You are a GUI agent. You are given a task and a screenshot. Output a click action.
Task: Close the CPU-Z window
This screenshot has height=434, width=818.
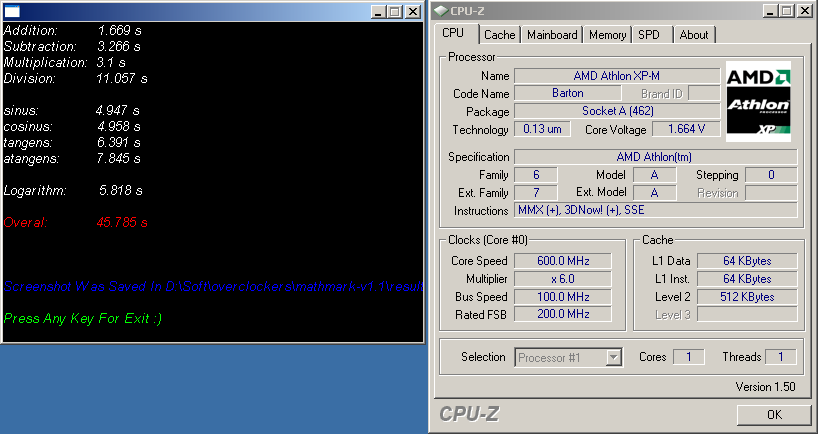click(804, 11)
